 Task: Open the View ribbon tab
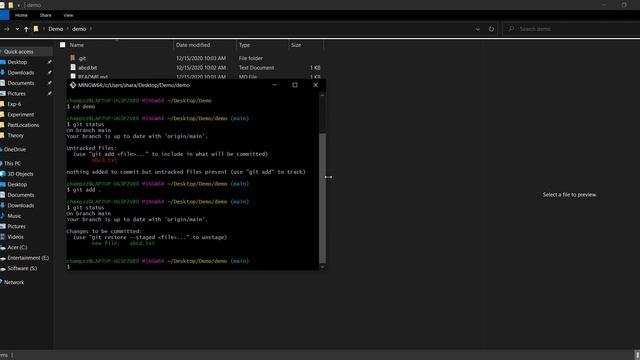[68, 15]
